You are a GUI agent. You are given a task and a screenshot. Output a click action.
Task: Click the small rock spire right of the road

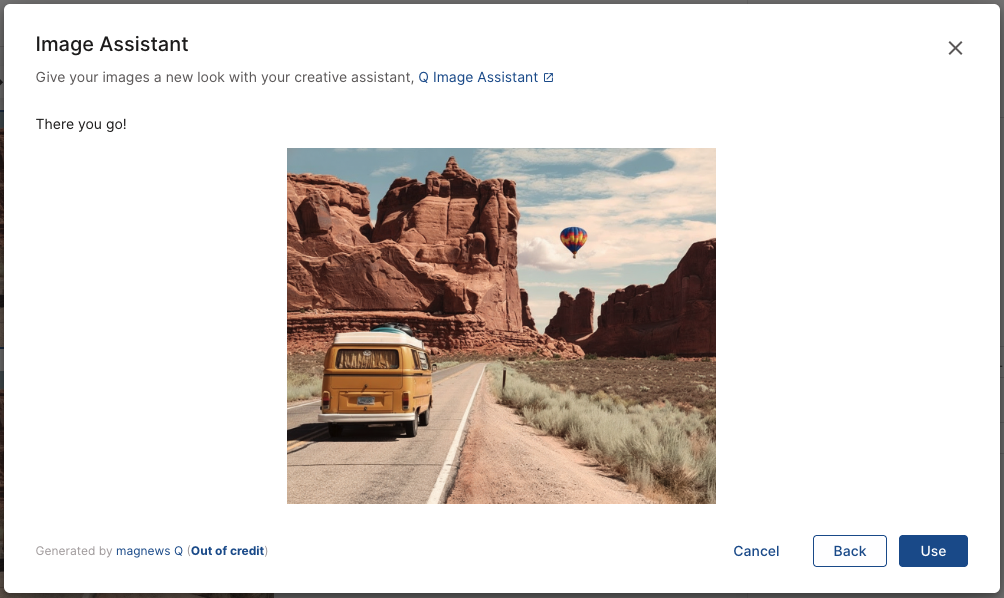click(571, 314)
